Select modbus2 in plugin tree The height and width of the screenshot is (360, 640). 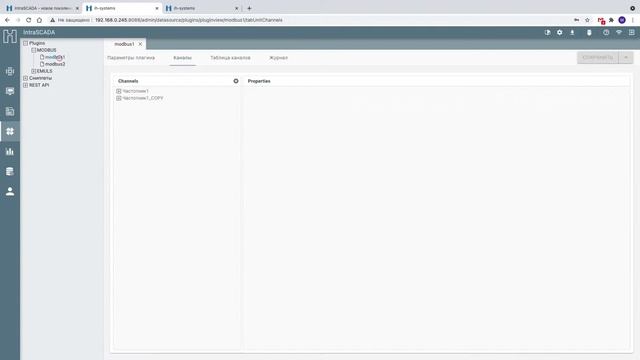[55, 64]
